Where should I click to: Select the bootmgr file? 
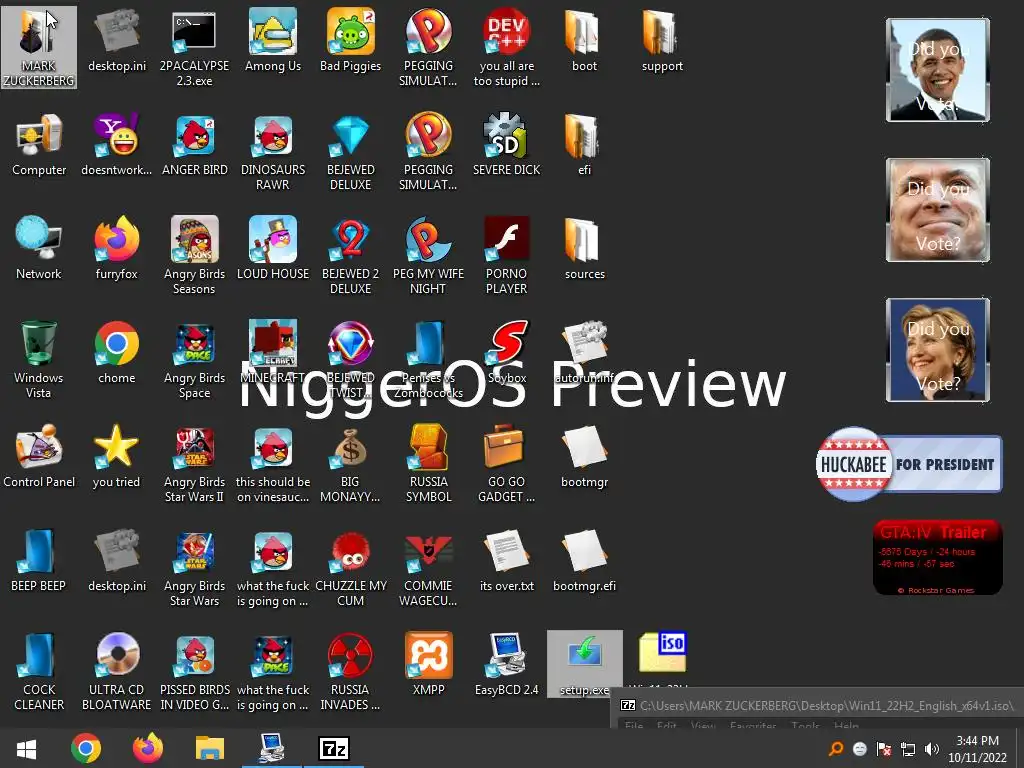(584, 456)
